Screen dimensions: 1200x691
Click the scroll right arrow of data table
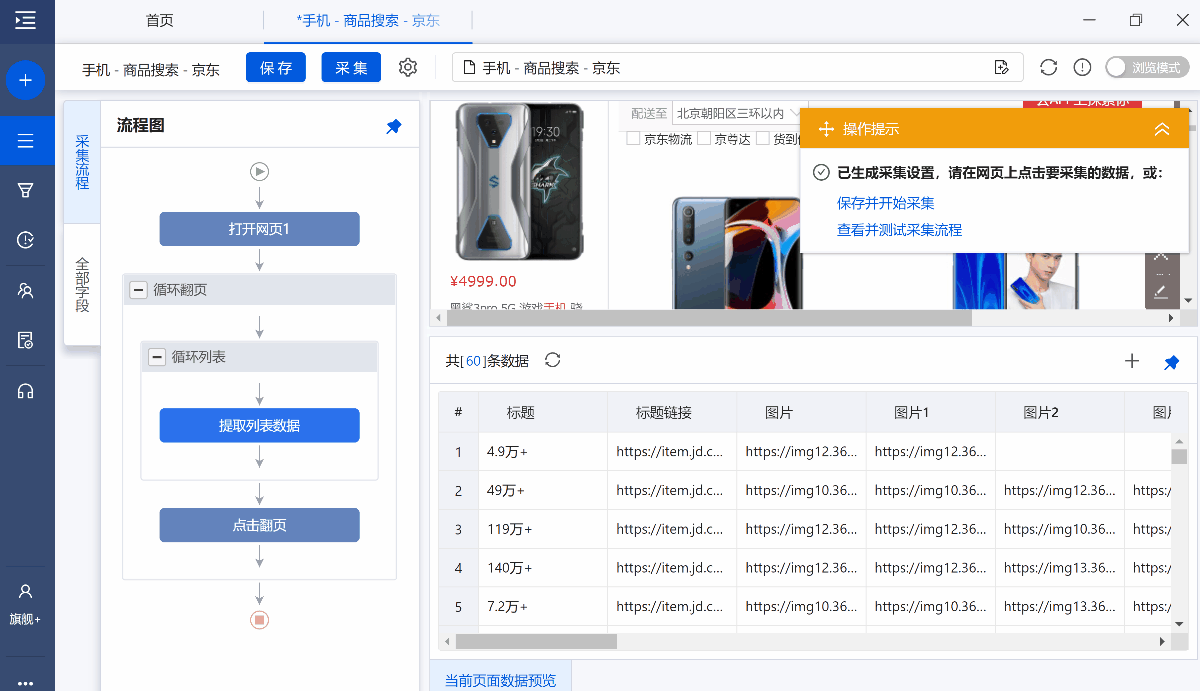pos(1162,641)
